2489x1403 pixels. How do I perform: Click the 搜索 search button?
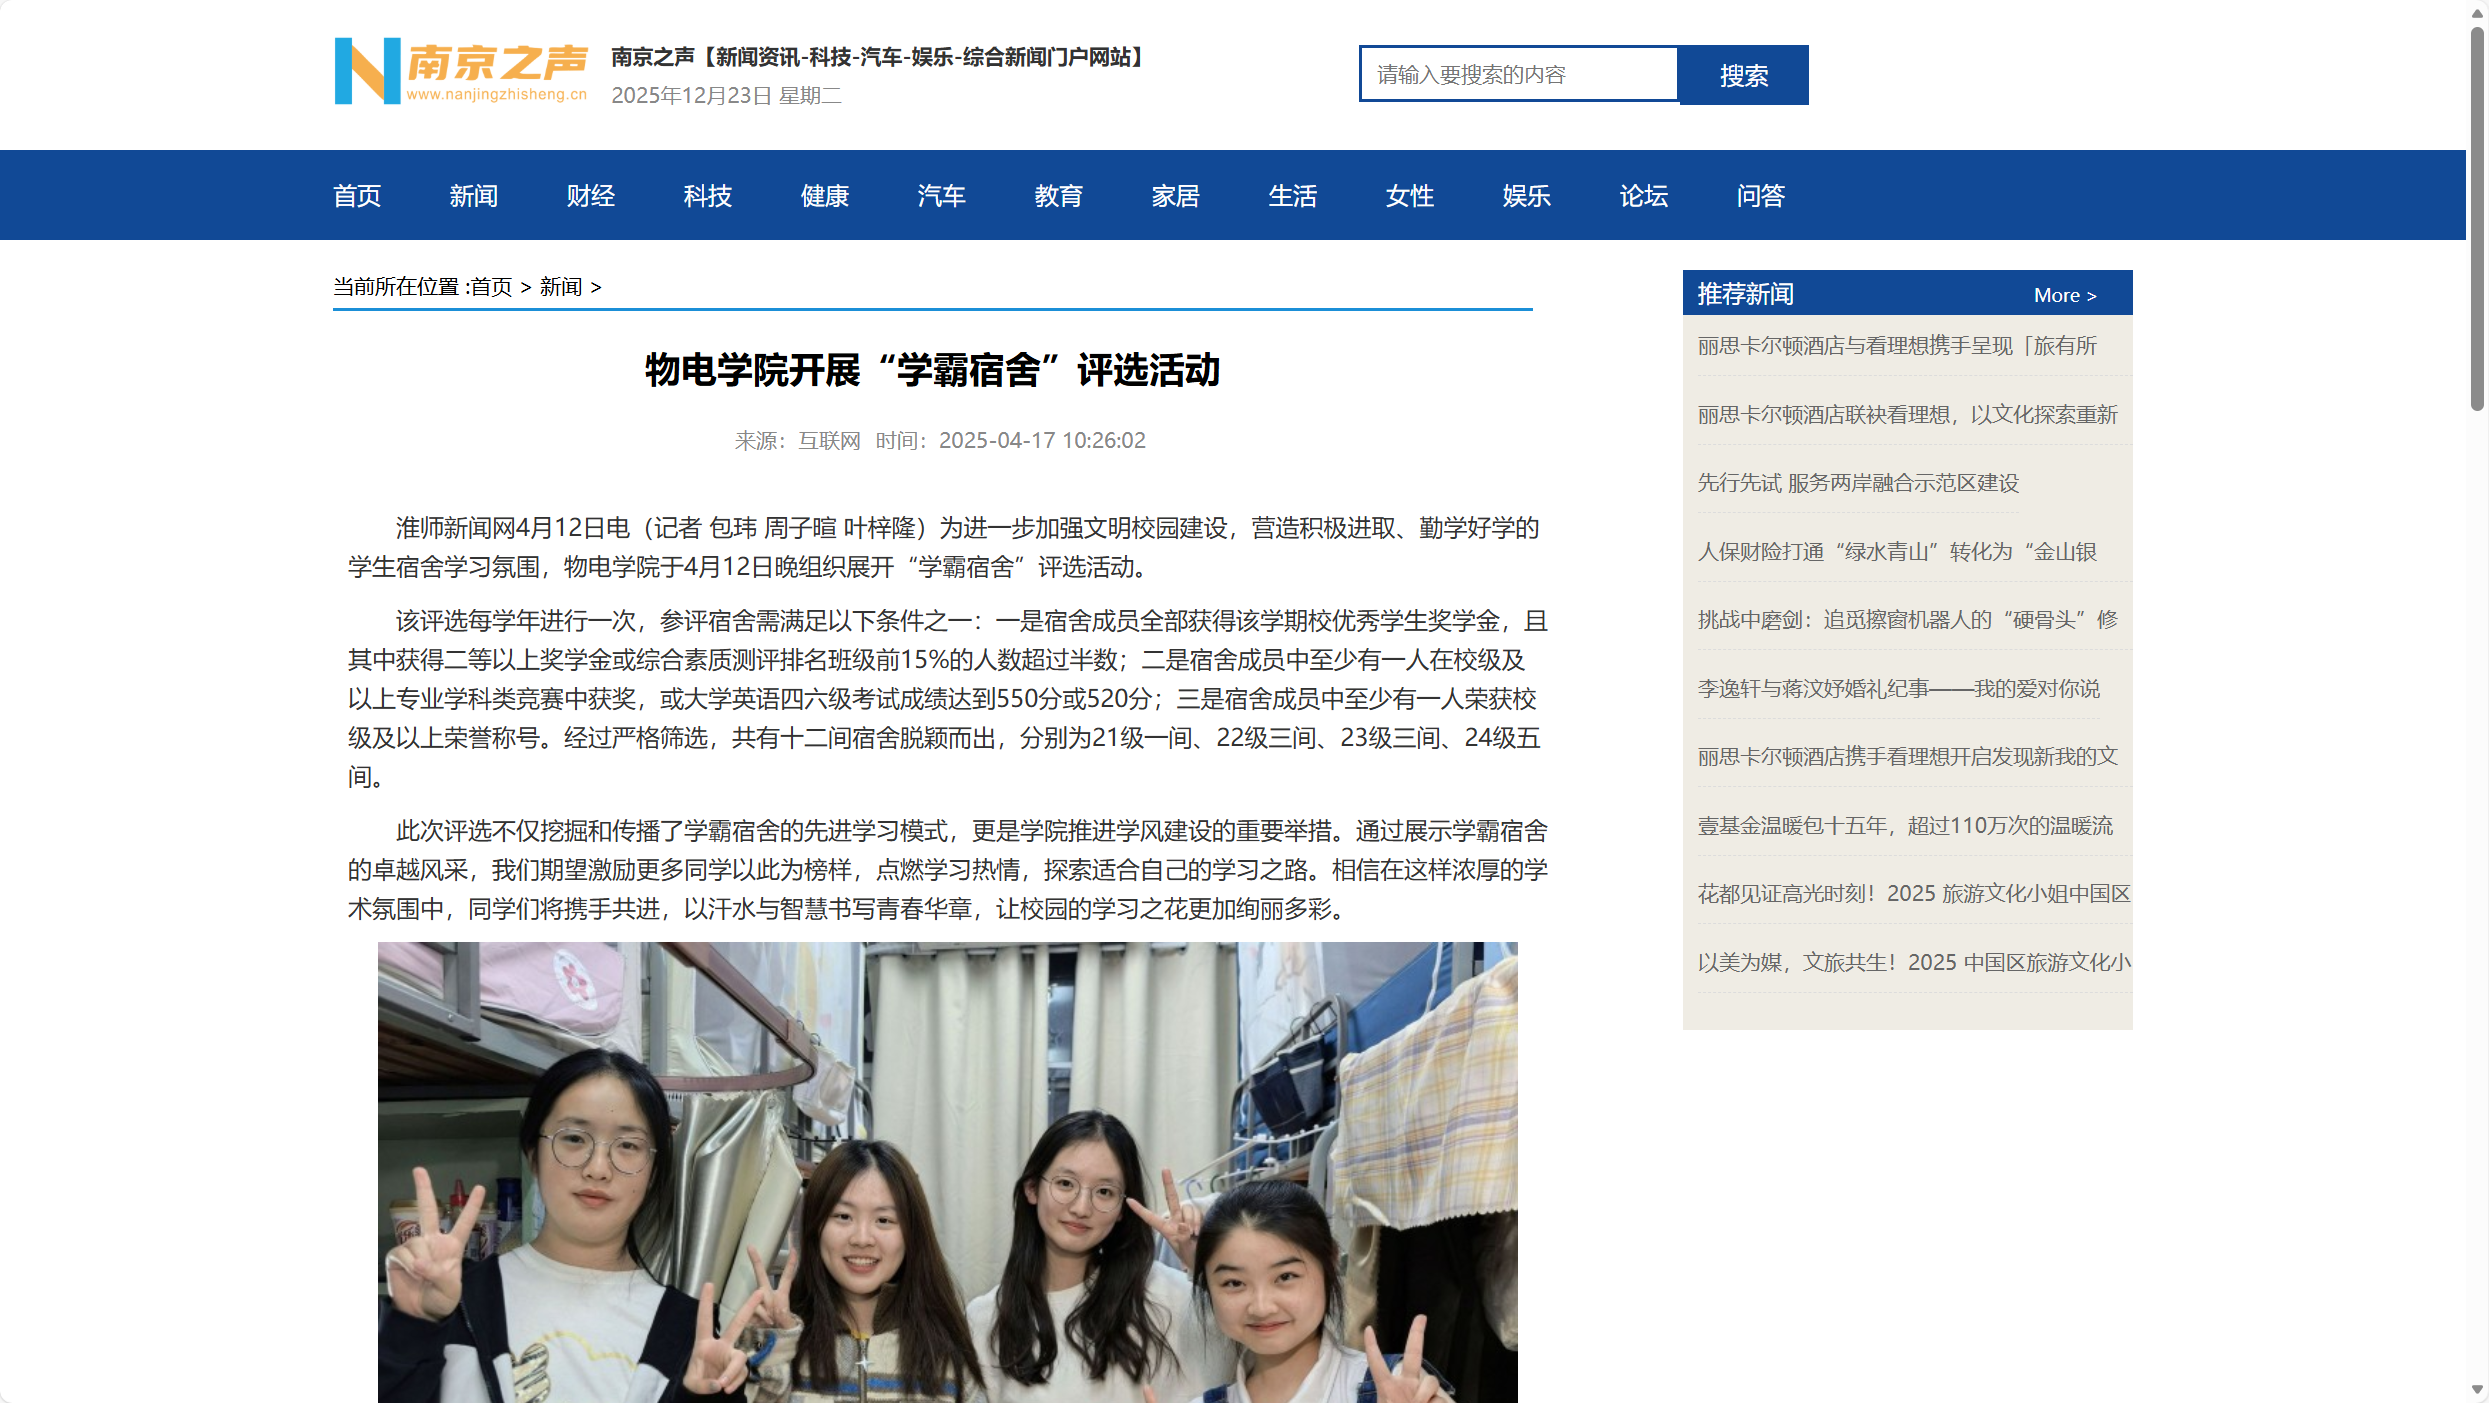(x=1743, y=74)
